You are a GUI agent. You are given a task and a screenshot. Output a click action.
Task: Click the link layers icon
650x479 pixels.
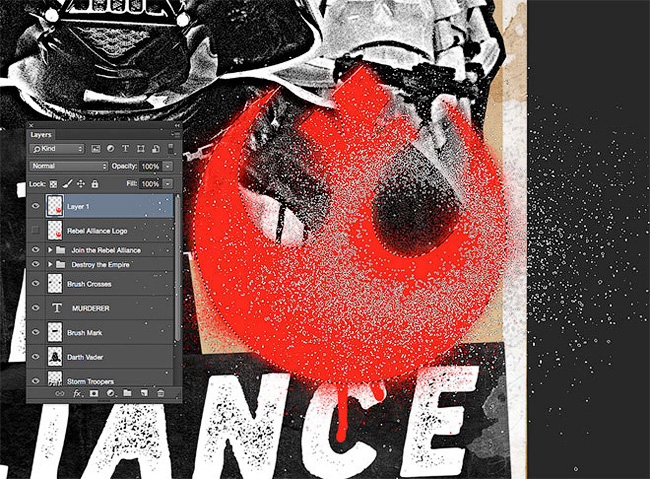(x=60, y=393)
